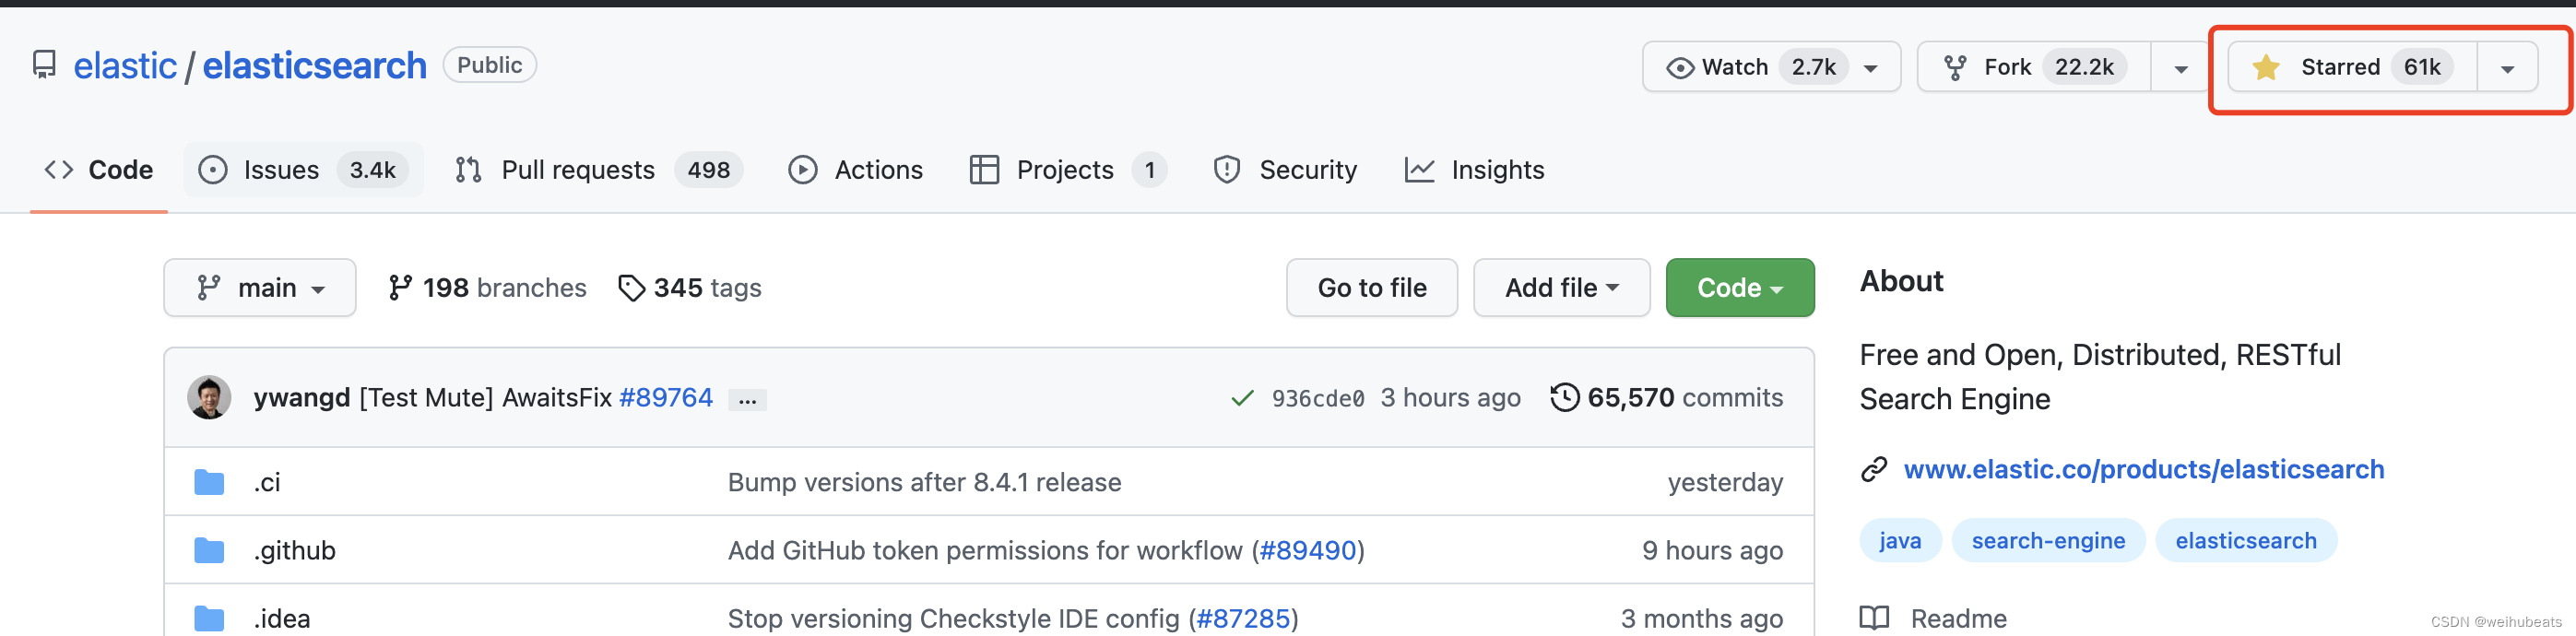View the 345 tags link
Screen dimensions: 2576x636
point(690,288)
